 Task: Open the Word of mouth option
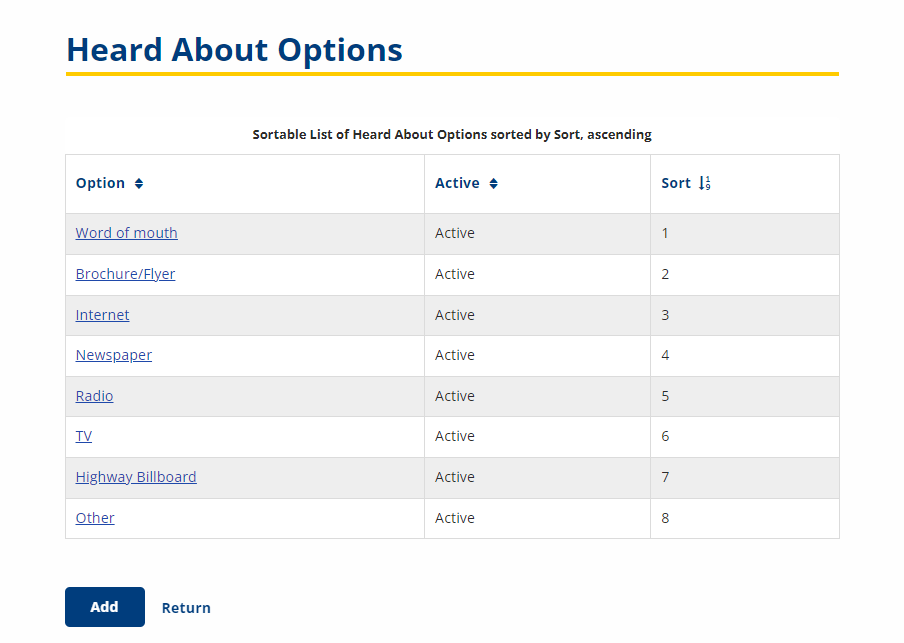pyautogui.click(x=126, y=233)
